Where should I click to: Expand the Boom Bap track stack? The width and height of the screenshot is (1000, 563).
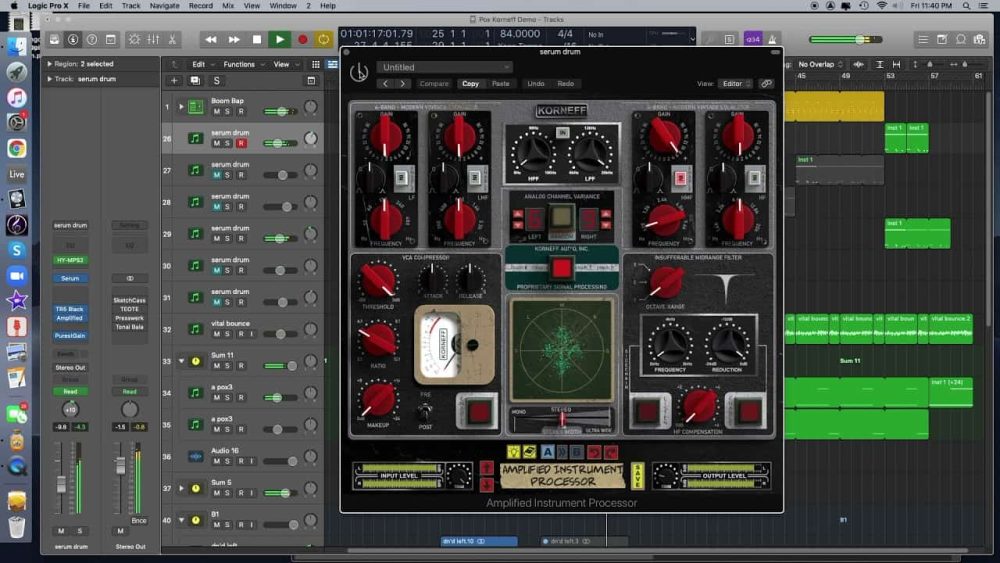pyautogui.click(x=181, y=106)
